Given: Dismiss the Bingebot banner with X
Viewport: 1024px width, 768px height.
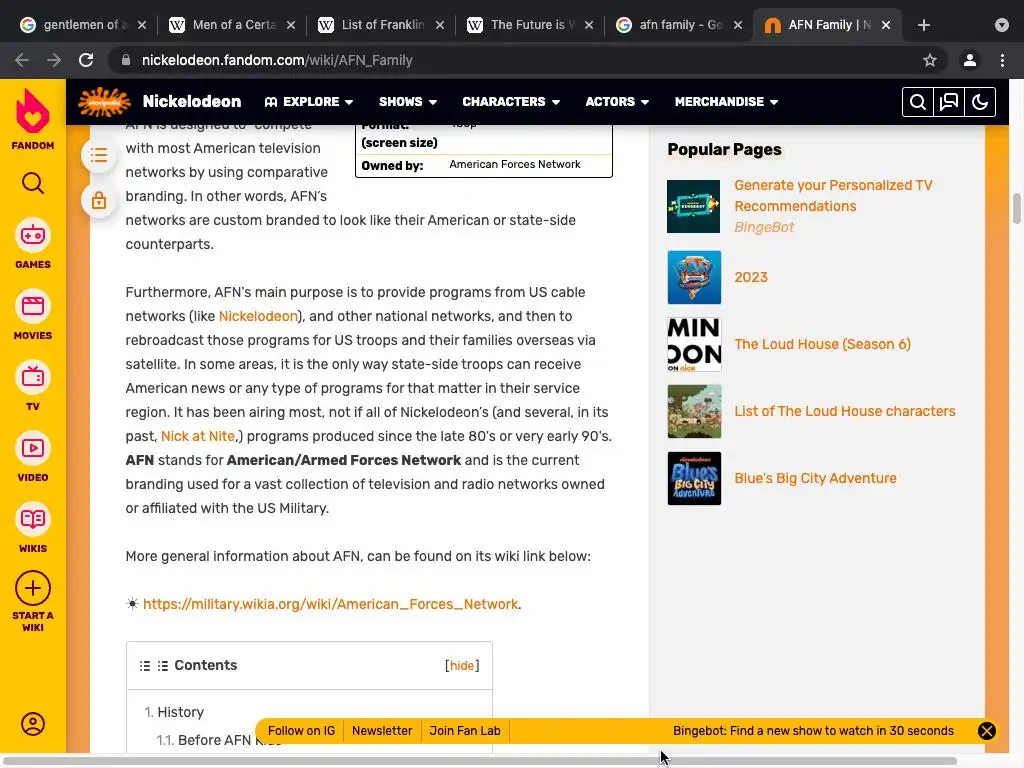Looking at the screenshot, I should [x=987, y=731].
